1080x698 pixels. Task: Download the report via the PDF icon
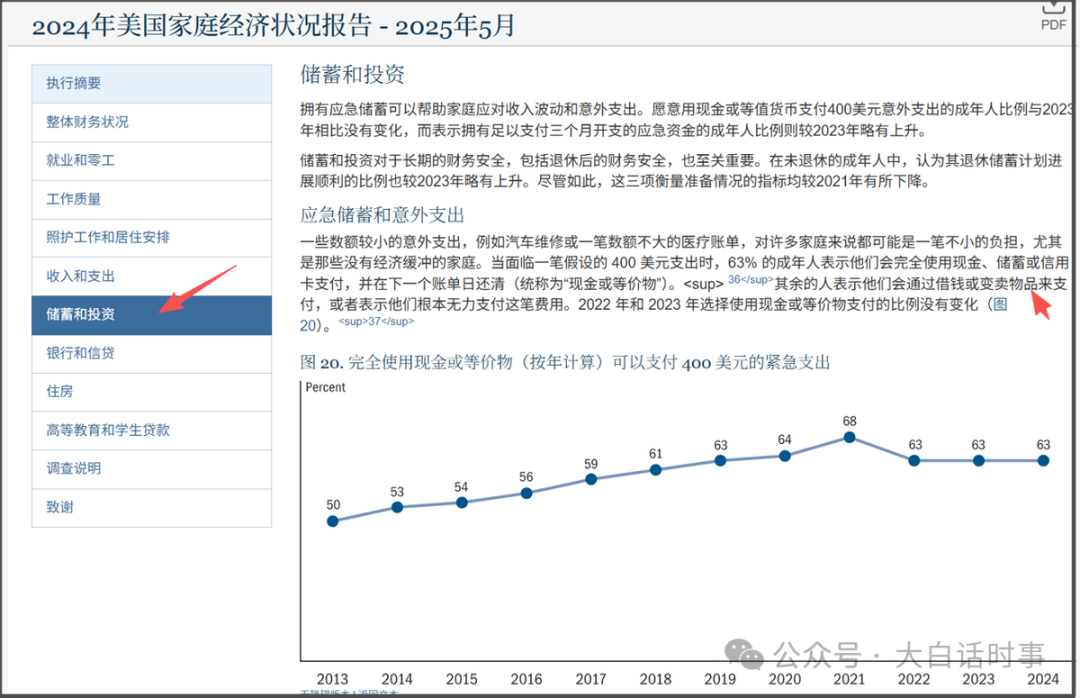pos(1053,17)
